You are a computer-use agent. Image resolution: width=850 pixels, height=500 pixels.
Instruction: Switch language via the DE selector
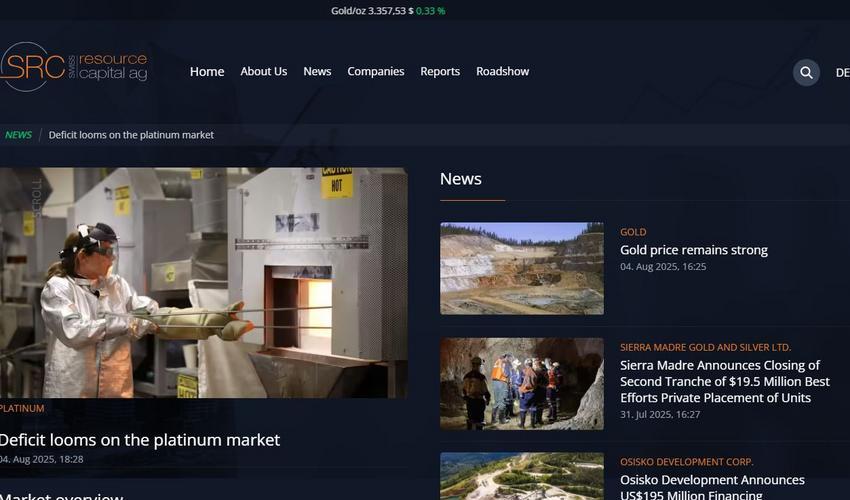point(841,72)
